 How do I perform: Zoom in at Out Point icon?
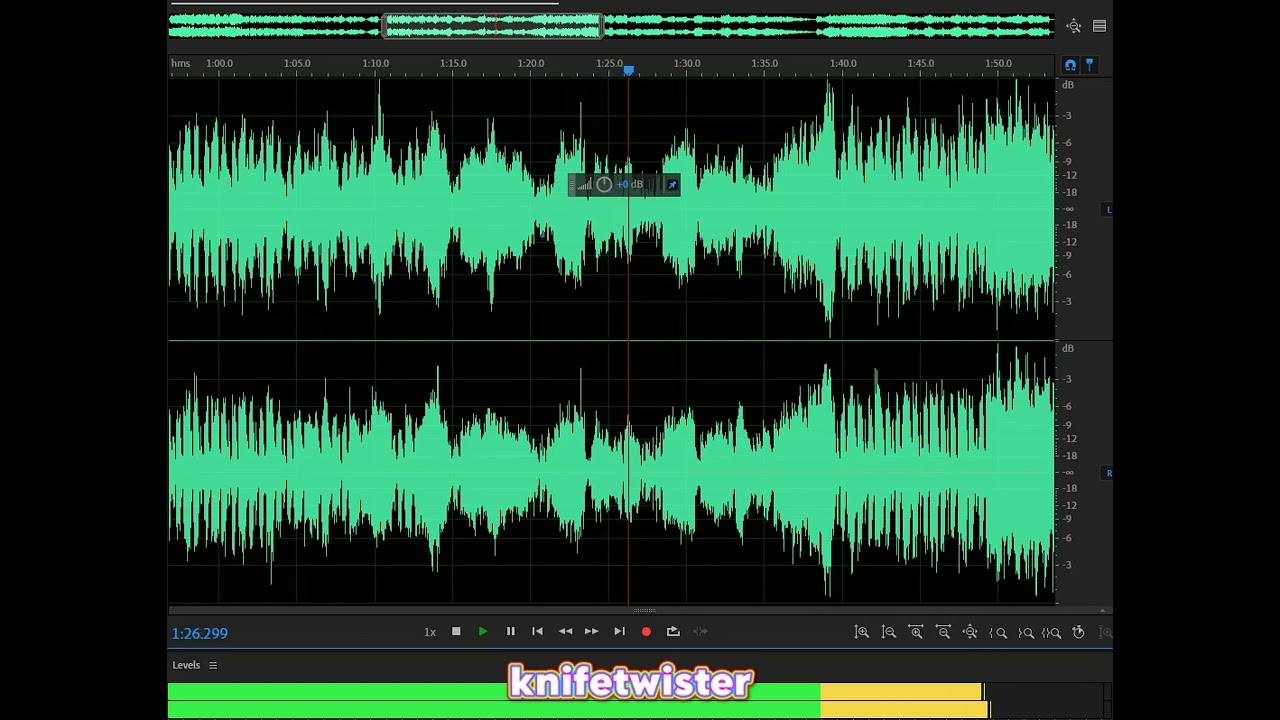(1025, 632)
